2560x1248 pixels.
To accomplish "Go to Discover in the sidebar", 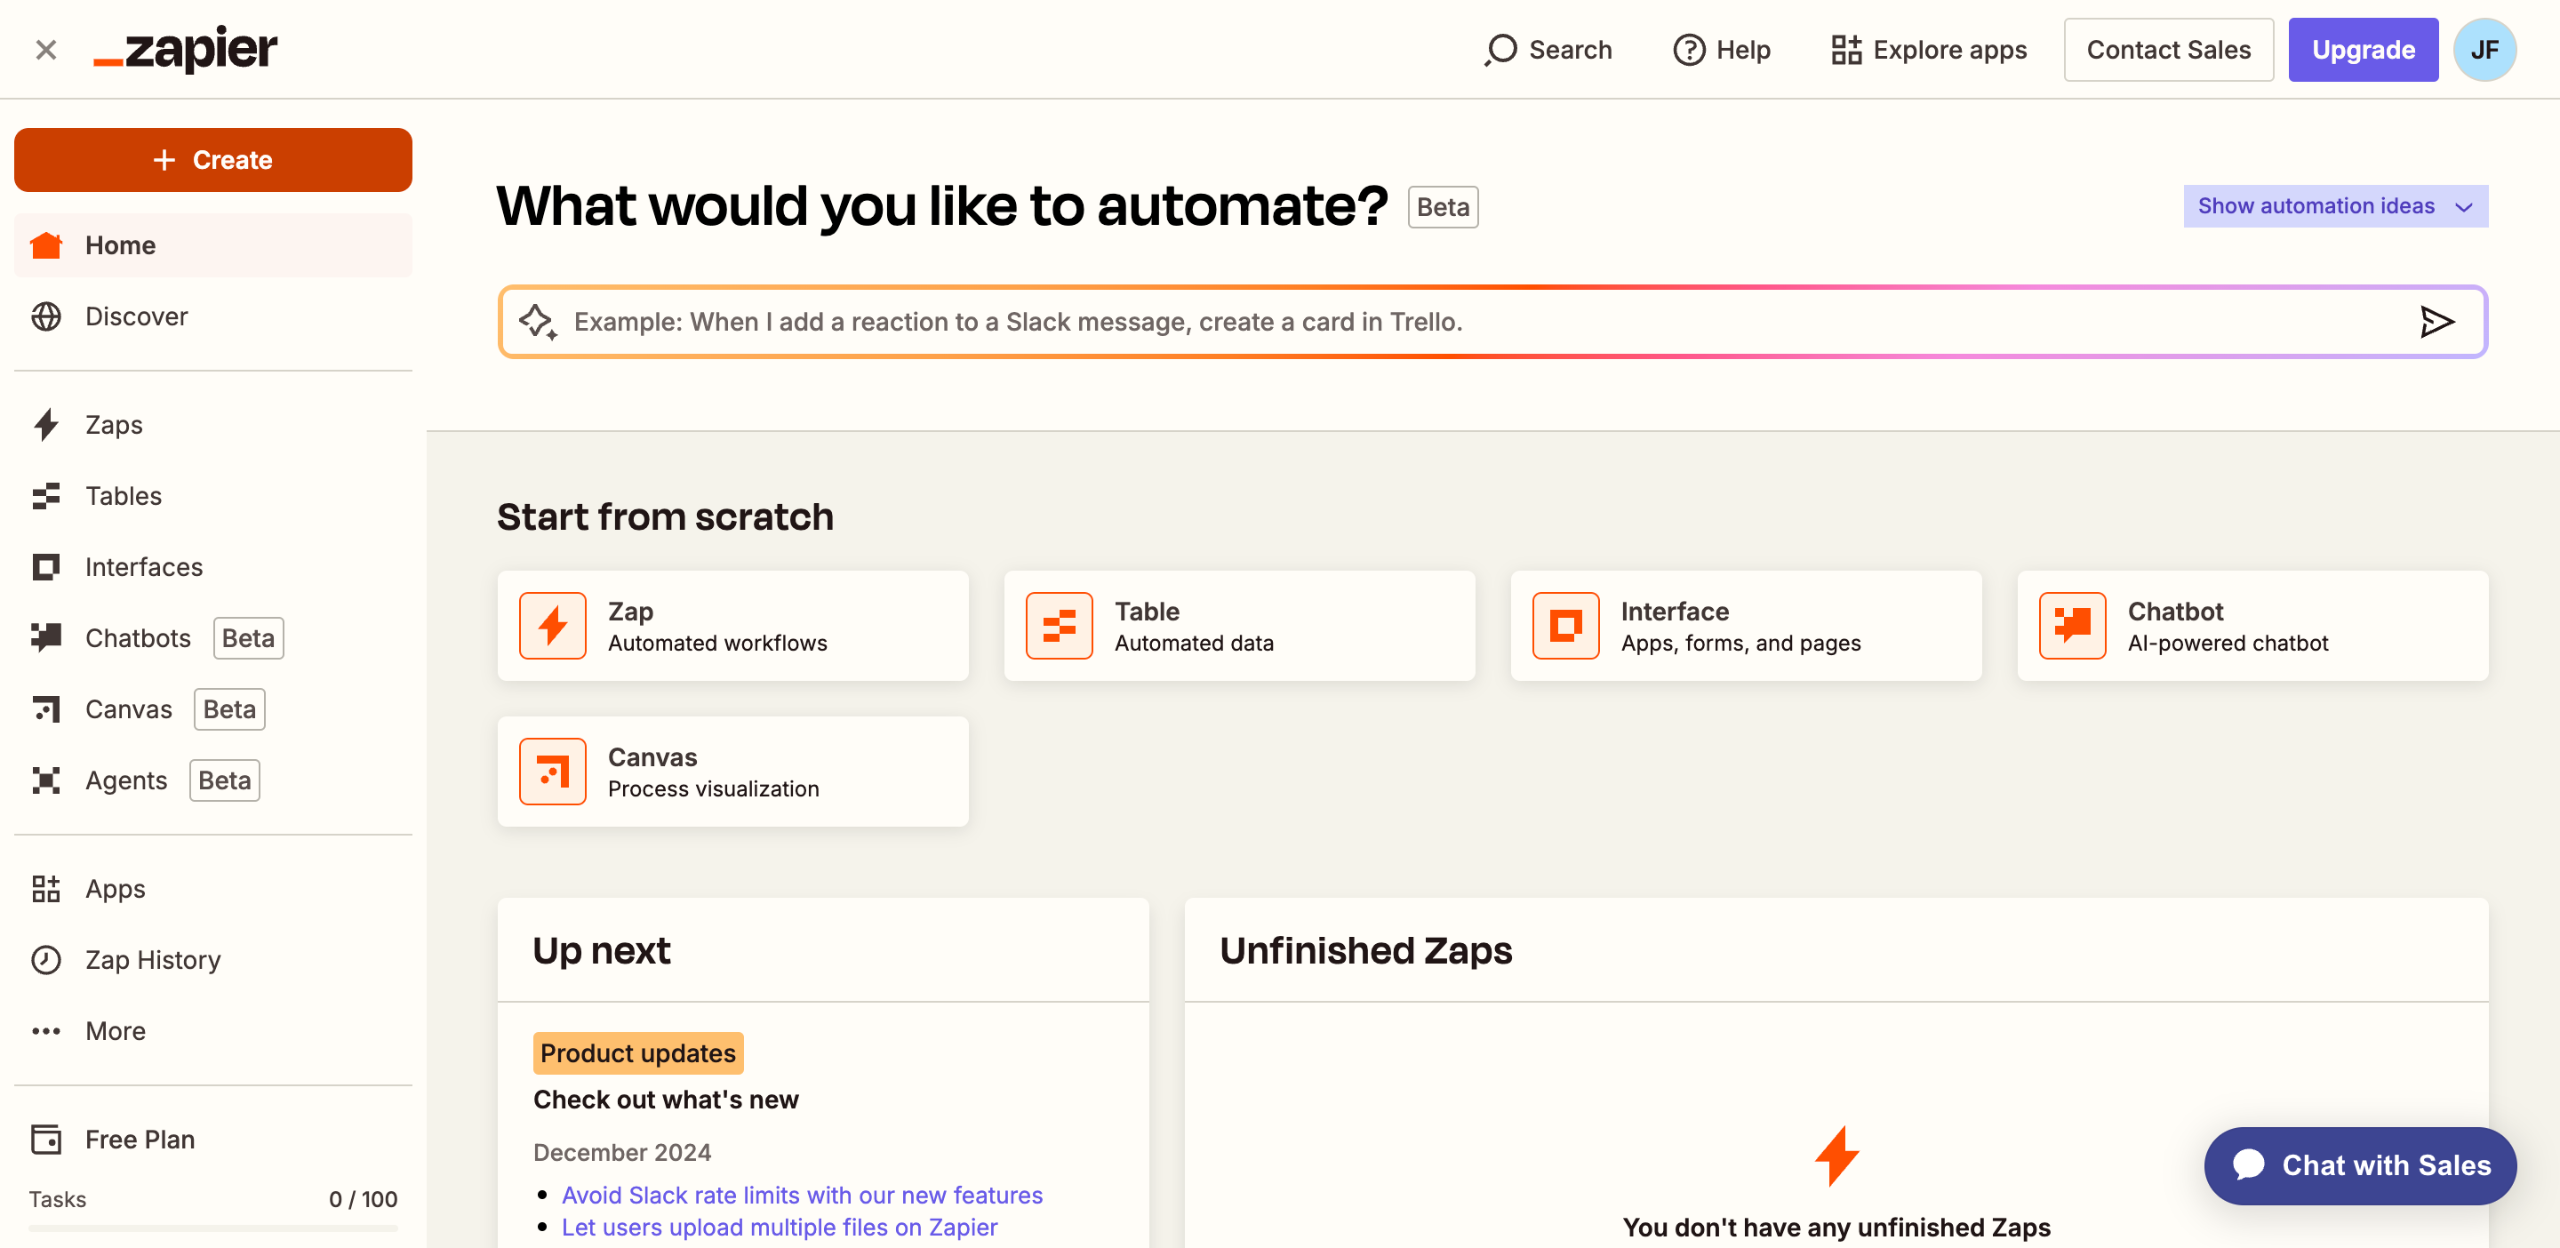I will pos(136,317).
